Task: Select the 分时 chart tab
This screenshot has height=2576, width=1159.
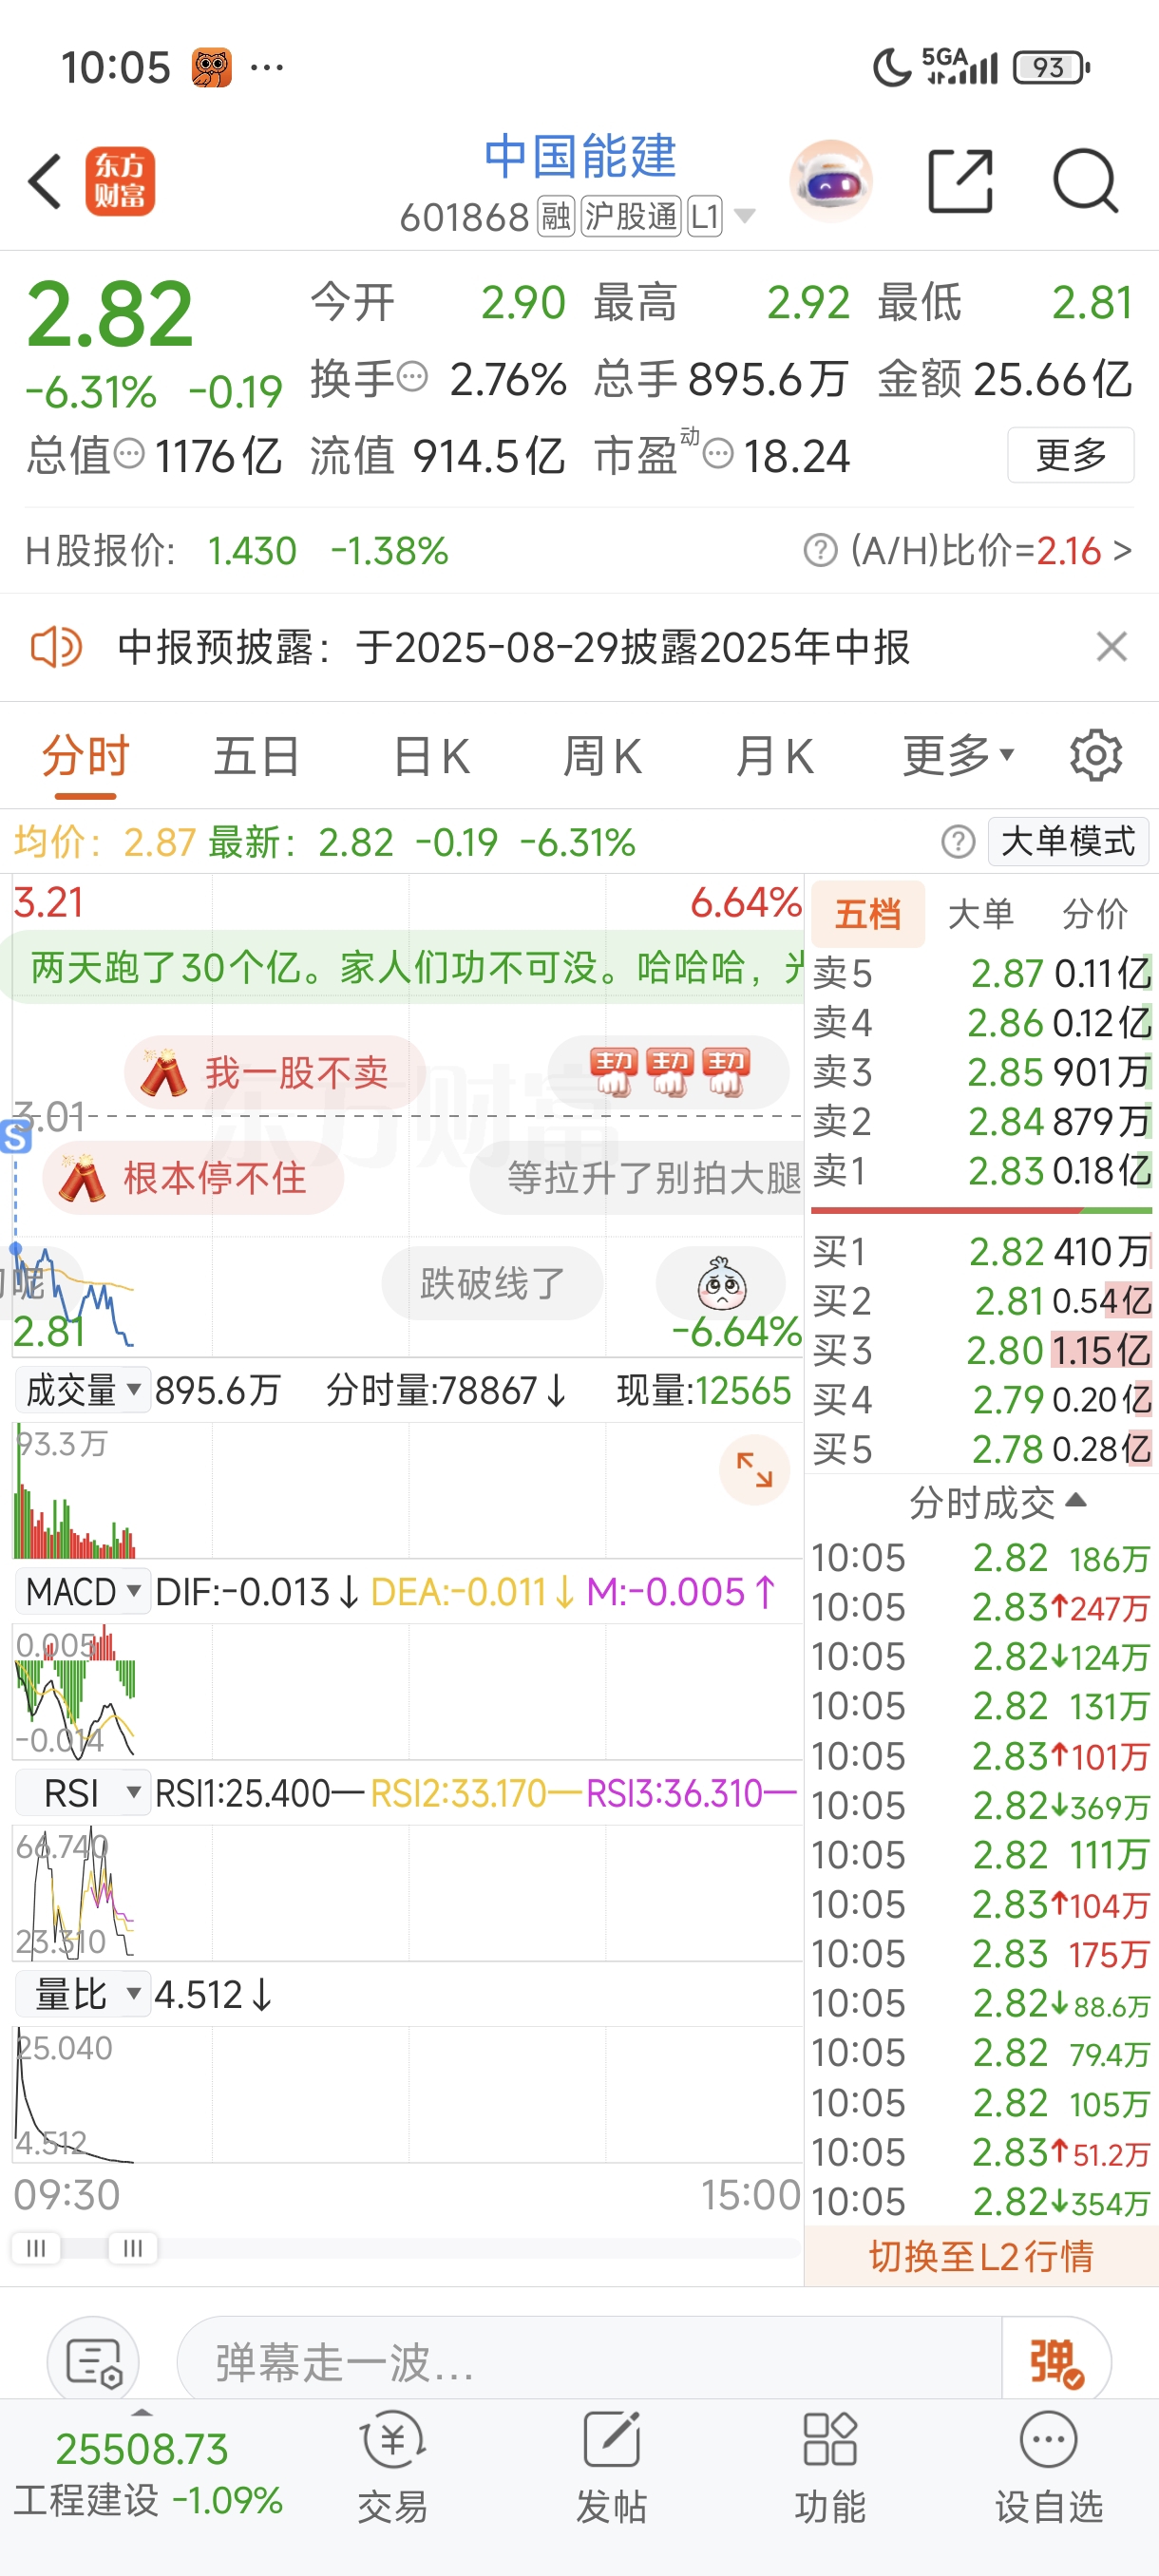Action: pos(85,756)
